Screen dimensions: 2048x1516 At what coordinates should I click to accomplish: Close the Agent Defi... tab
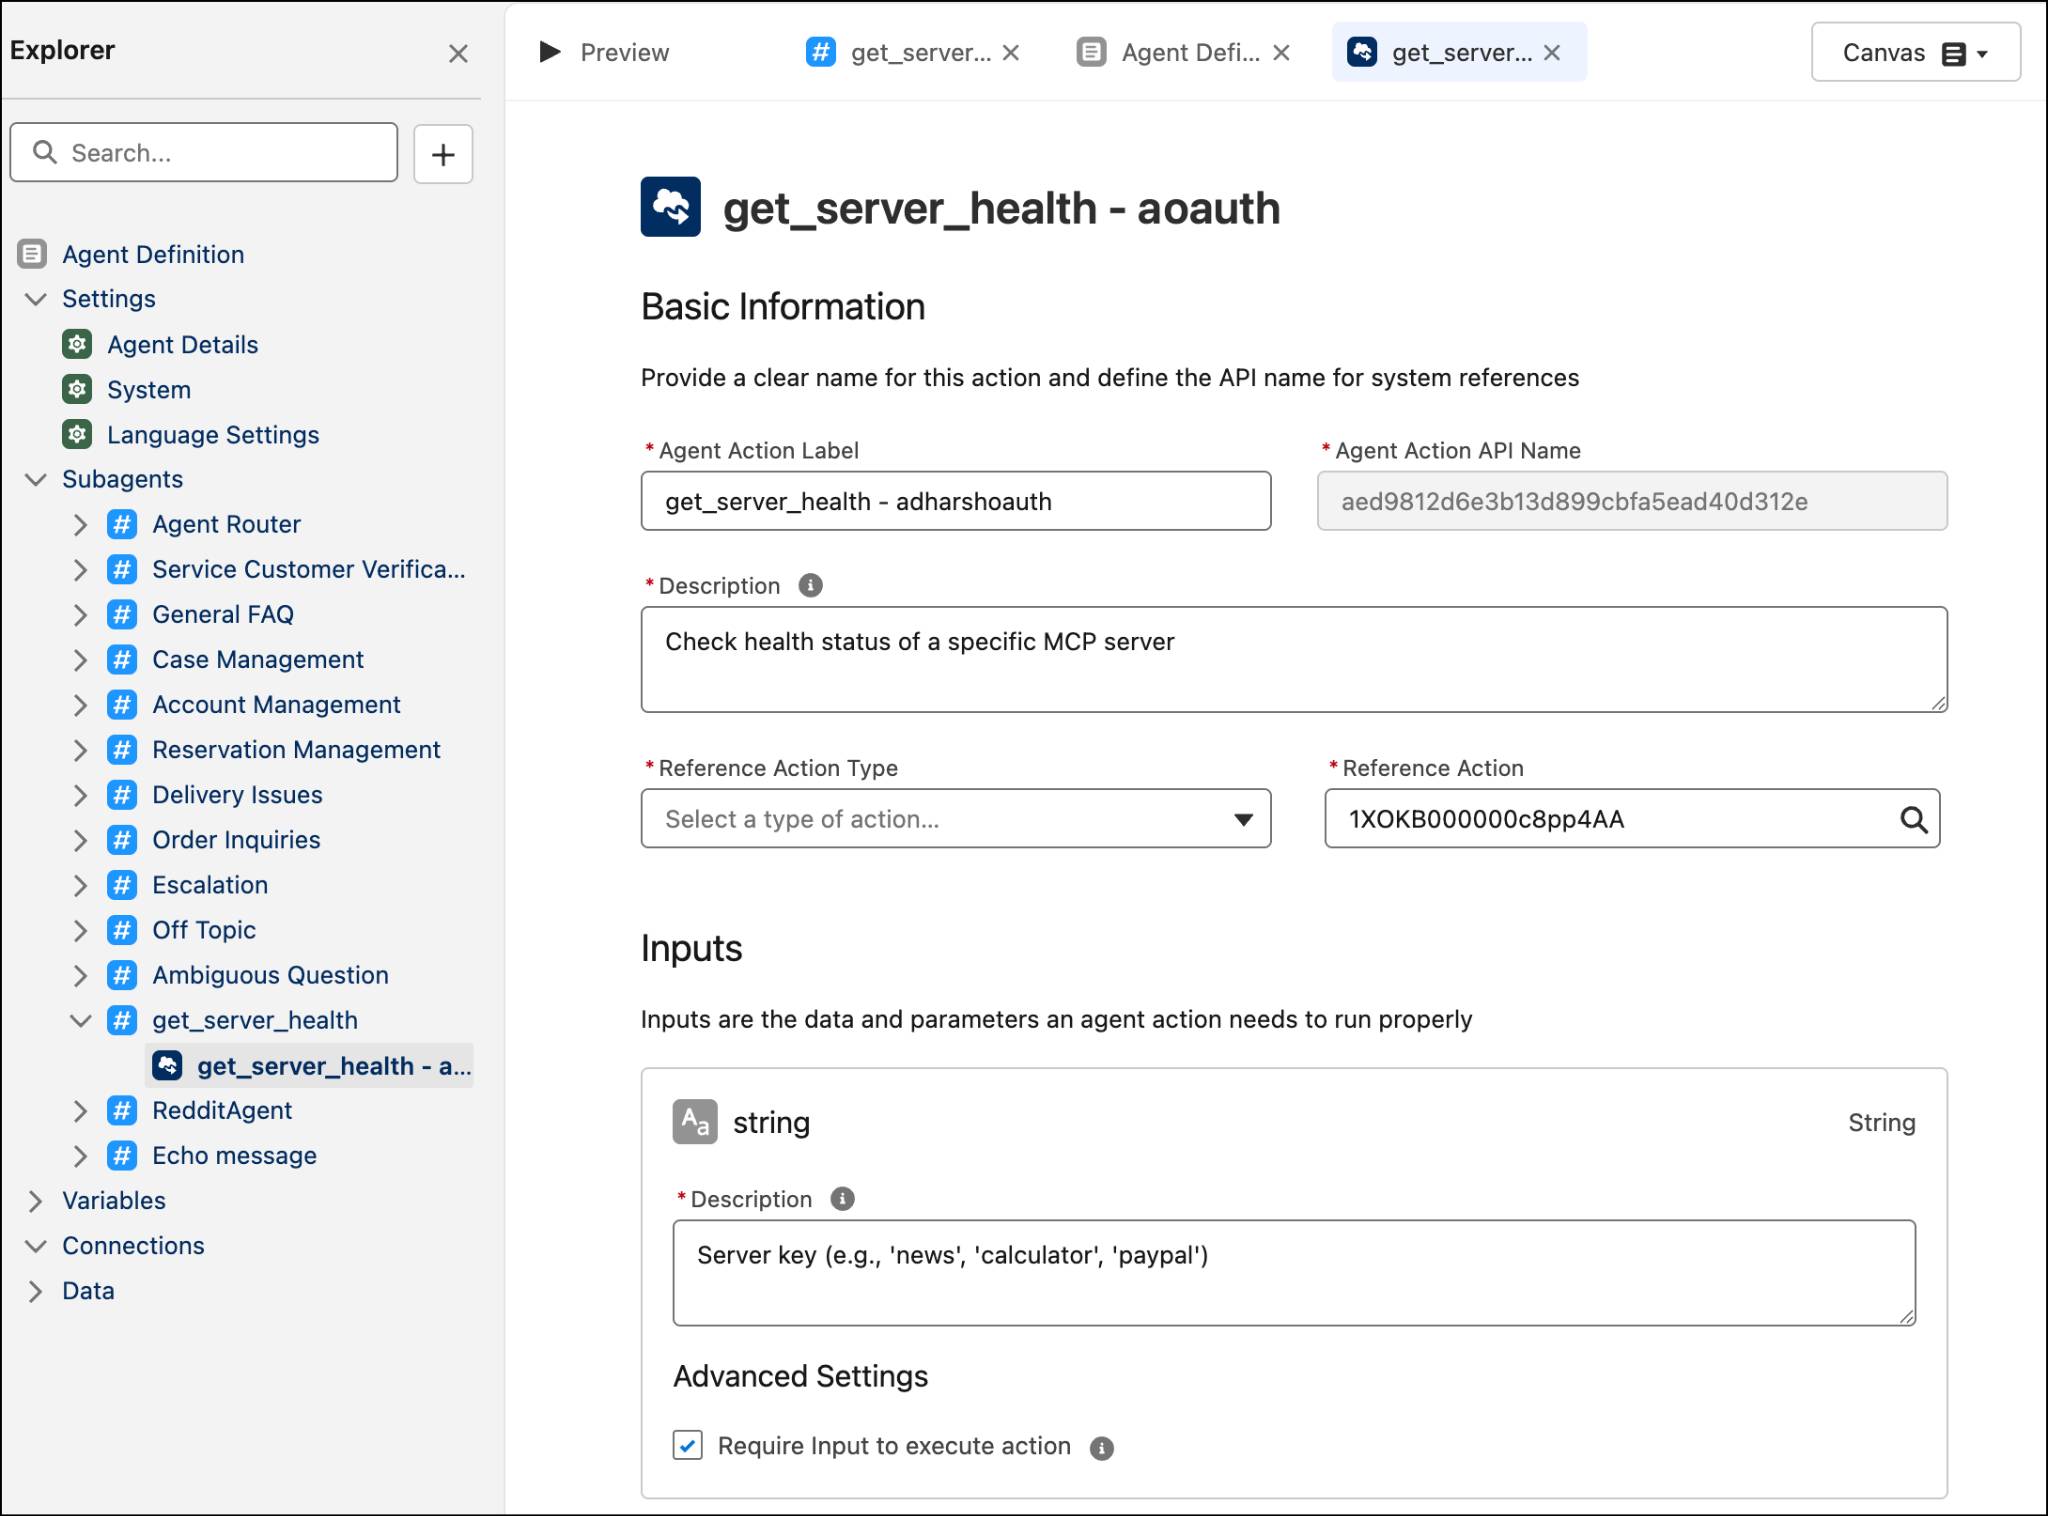(x=1281, y=53)
